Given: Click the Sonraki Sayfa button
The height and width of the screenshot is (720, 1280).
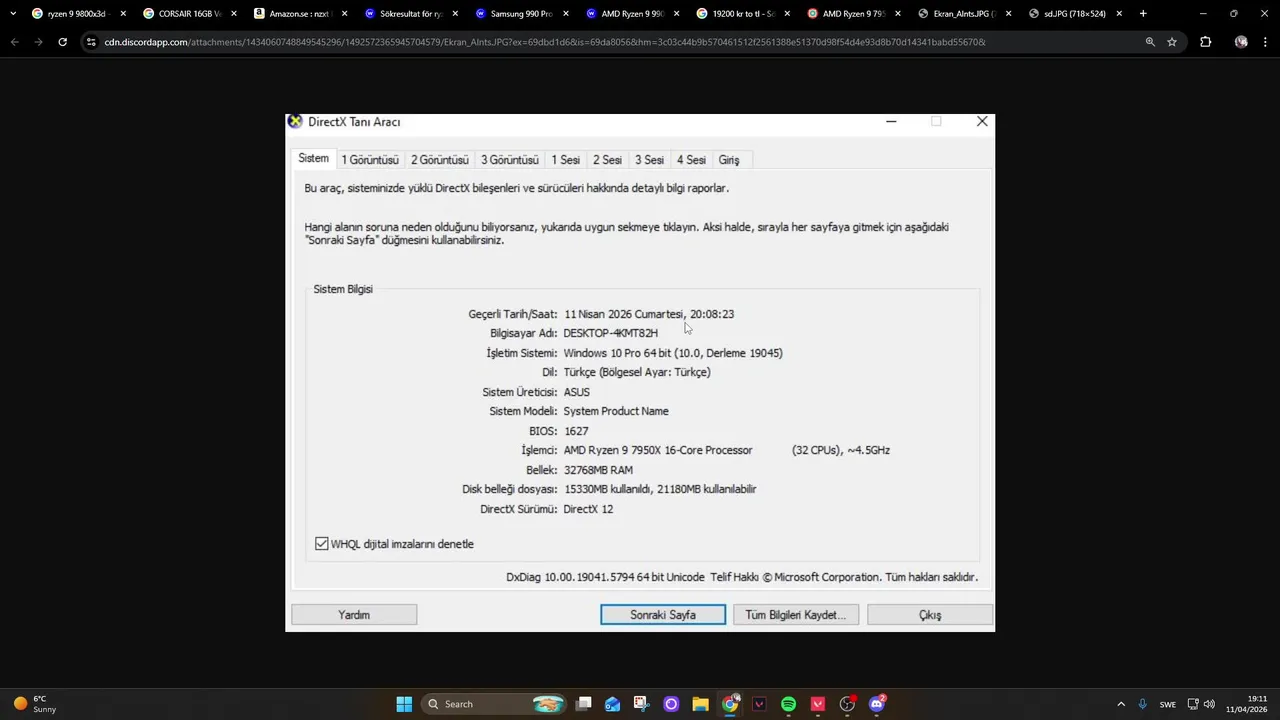Looking at the screenshot, I should click(x=663, y=615).
